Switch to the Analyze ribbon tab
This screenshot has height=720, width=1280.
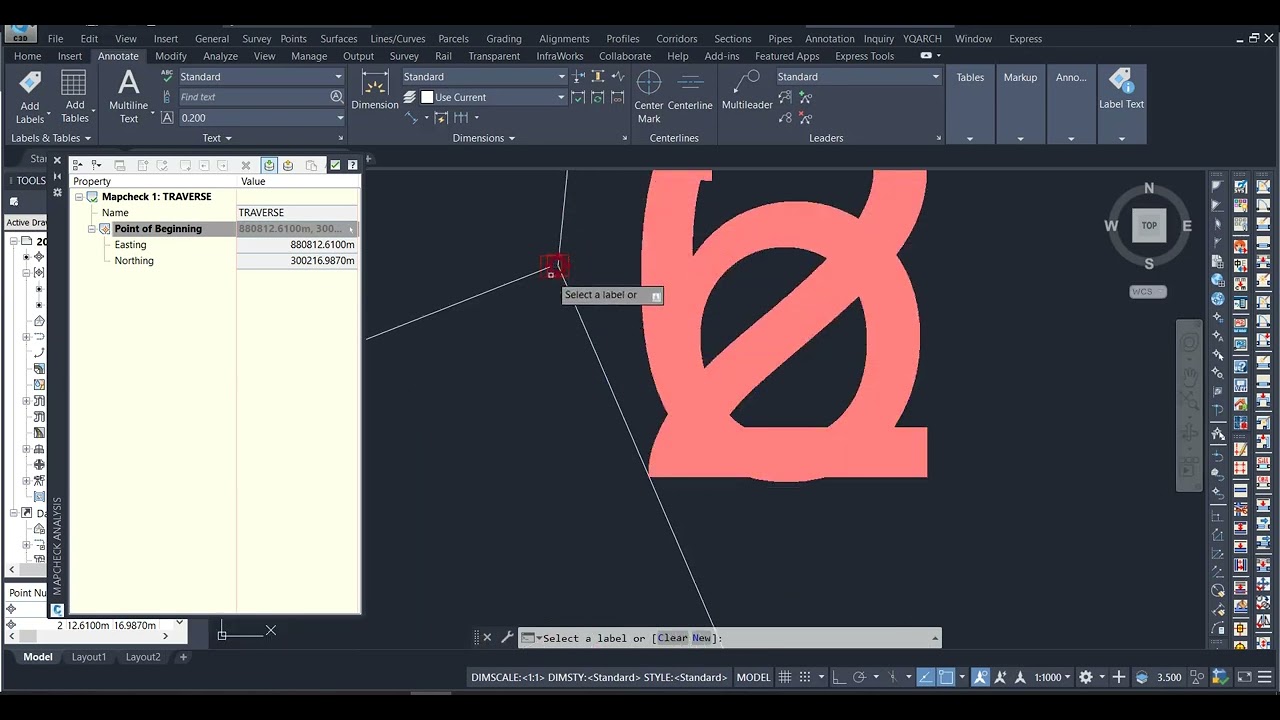[220, 56]
